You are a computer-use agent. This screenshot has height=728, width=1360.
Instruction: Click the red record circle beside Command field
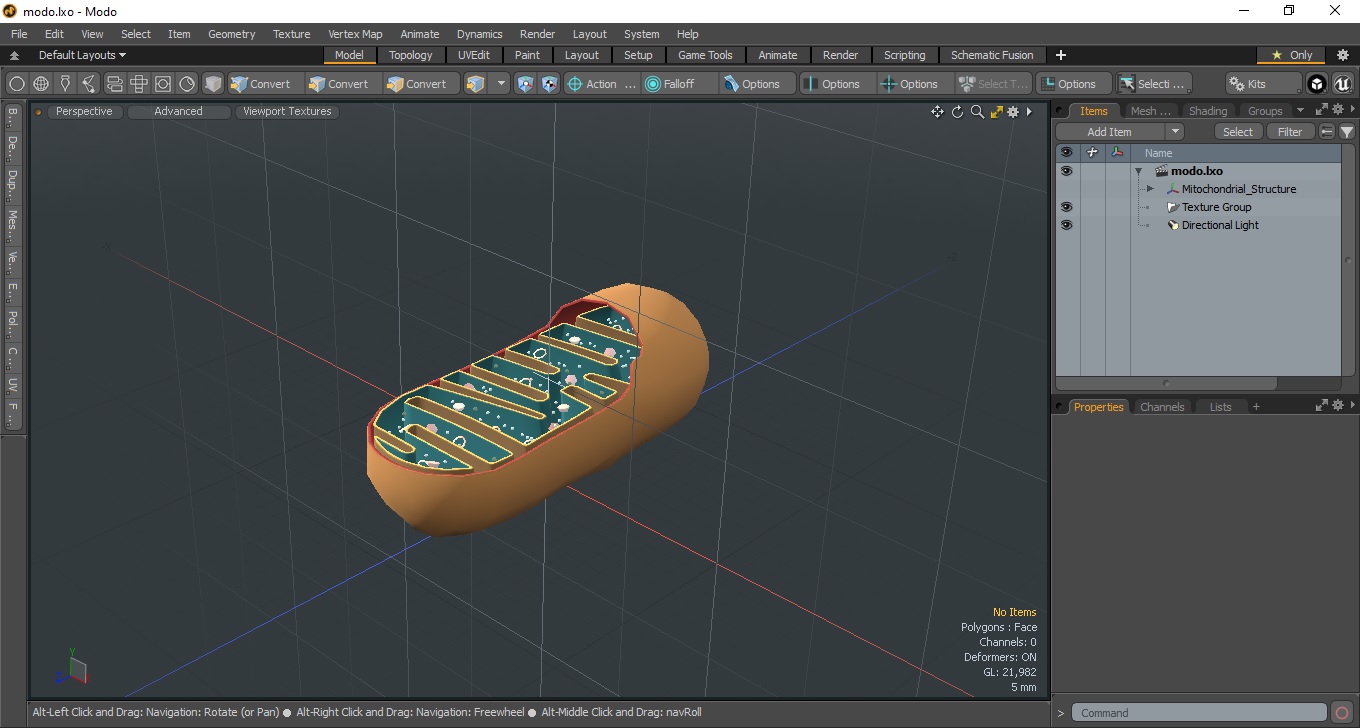pos(1343,713)
